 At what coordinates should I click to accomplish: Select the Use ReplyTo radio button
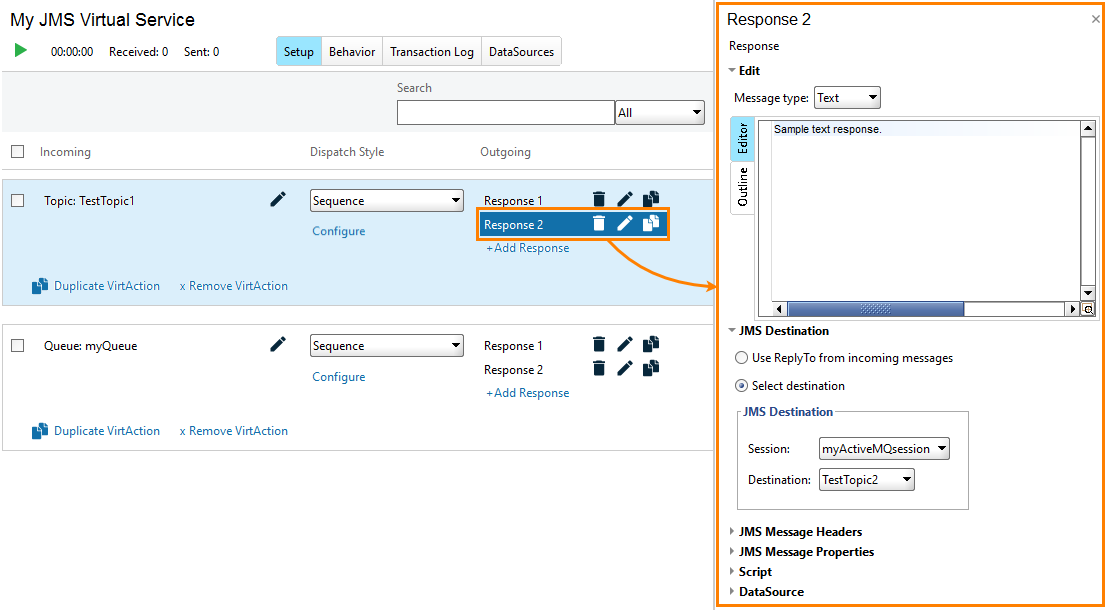[741, 357]
